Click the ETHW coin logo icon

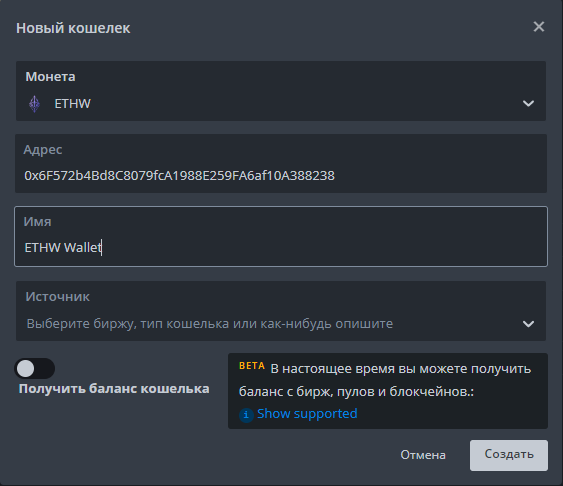click(x=34, y=104)
